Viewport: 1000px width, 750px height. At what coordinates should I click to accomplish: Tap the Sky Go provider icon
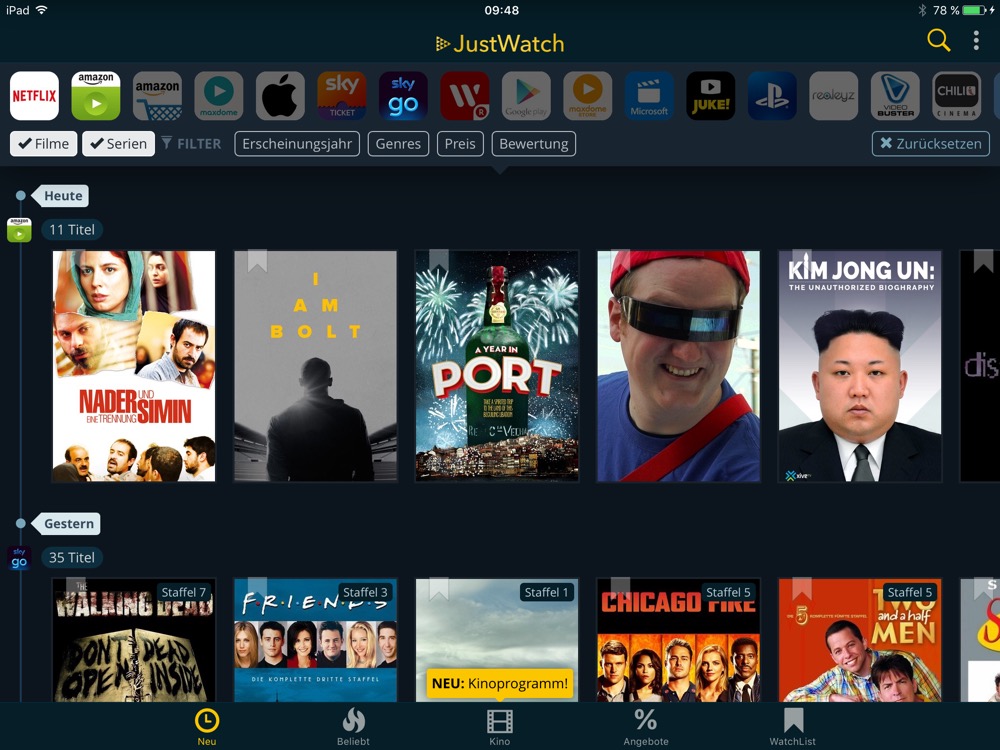pos(403,96)
